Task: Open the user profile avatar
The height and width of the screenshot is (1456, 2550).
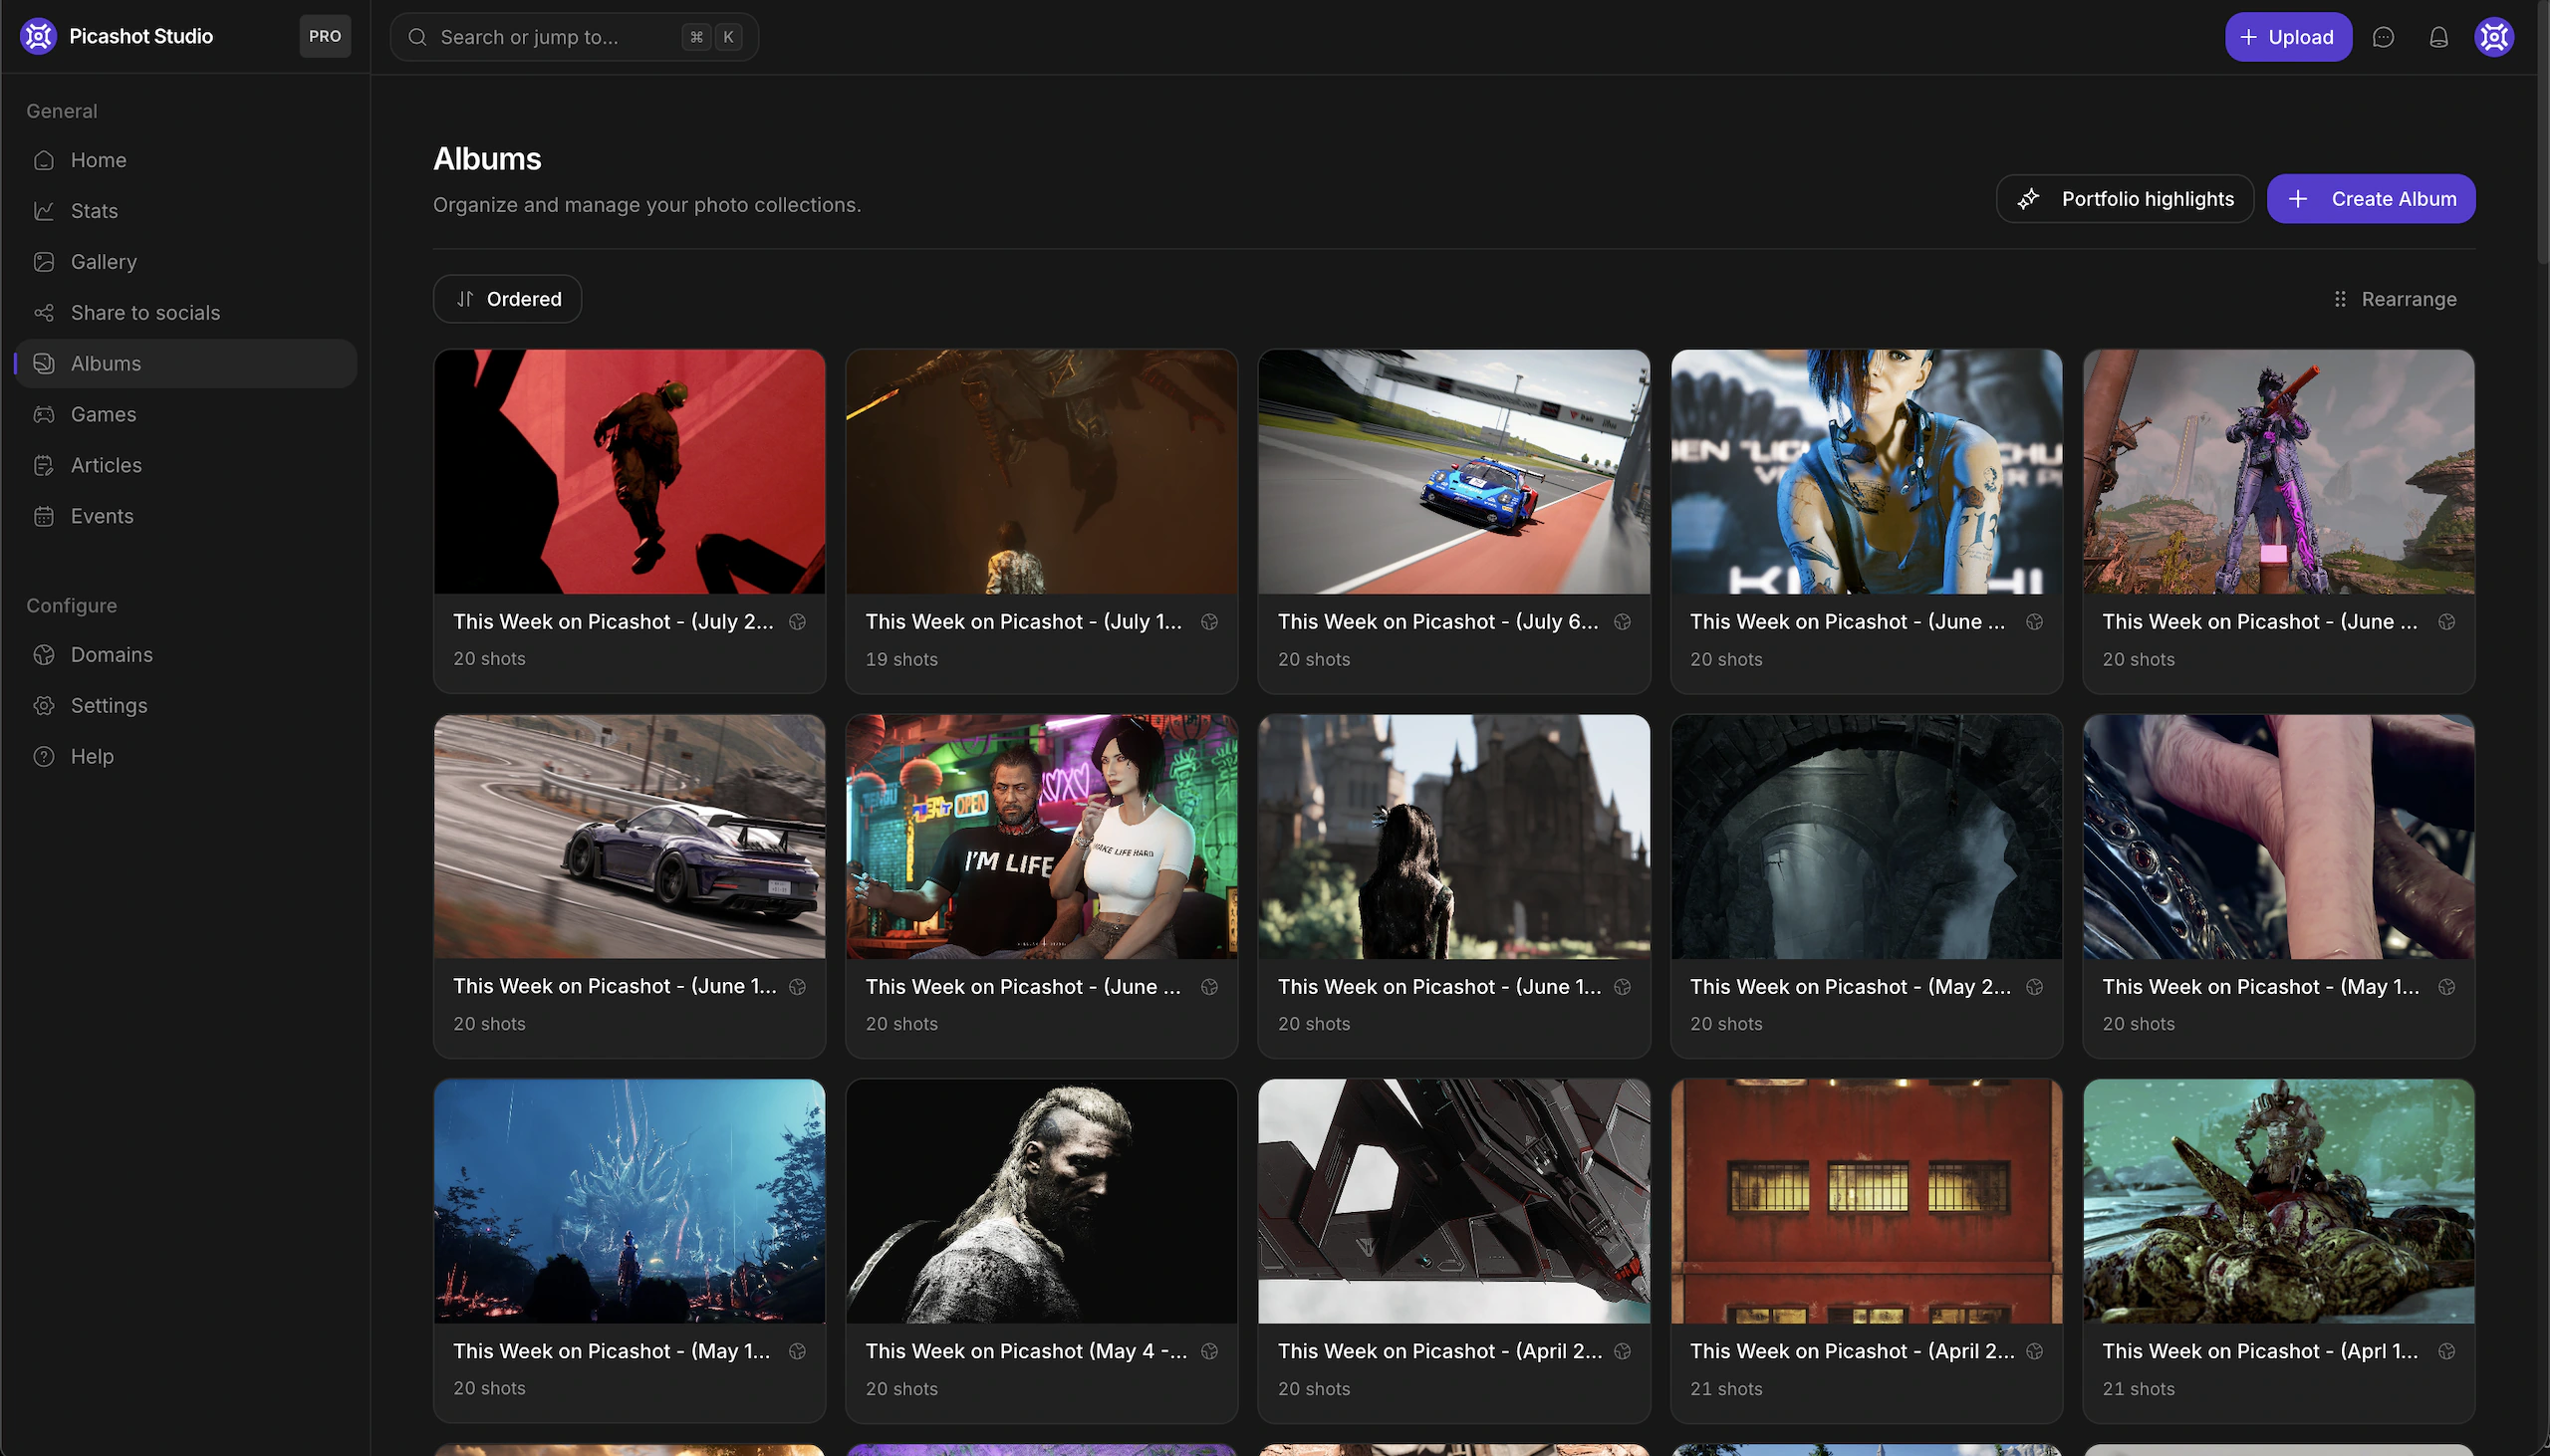Action: pyautogui.click(x=2494, y=37)
